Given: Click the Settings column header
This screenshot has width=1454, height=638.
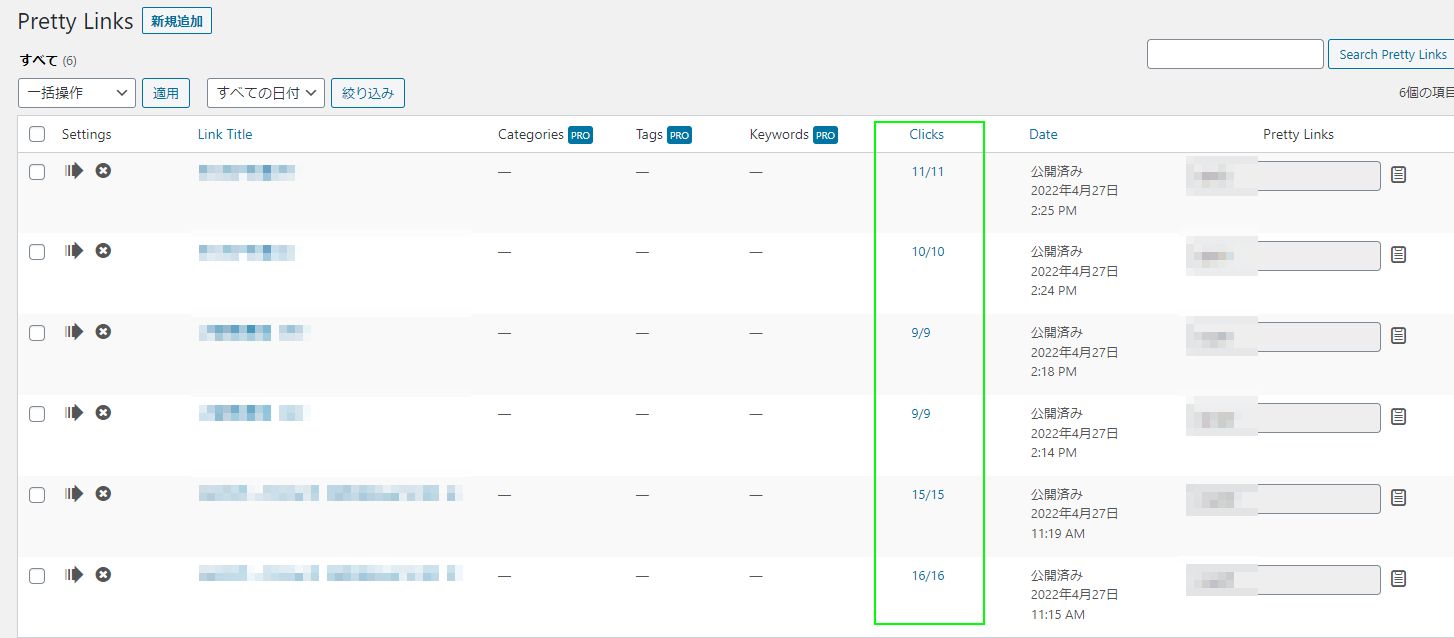Looking at the screenshot, I should (87, 134).
